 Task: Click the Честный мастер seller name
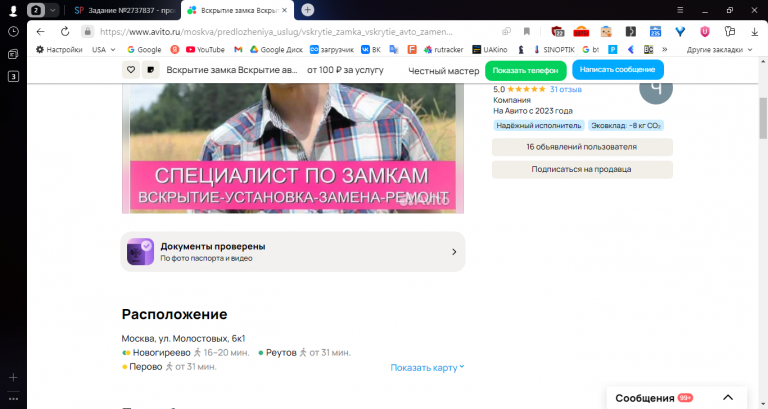click(x=444, y=71)
